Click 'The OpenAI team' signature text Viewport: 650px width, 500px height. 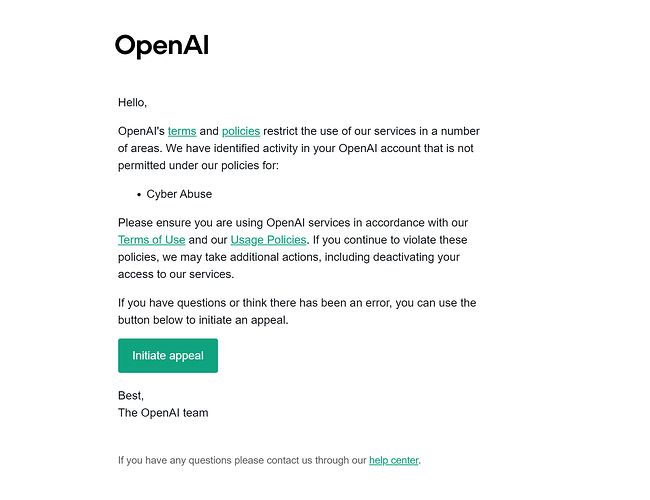coord(163,413)
